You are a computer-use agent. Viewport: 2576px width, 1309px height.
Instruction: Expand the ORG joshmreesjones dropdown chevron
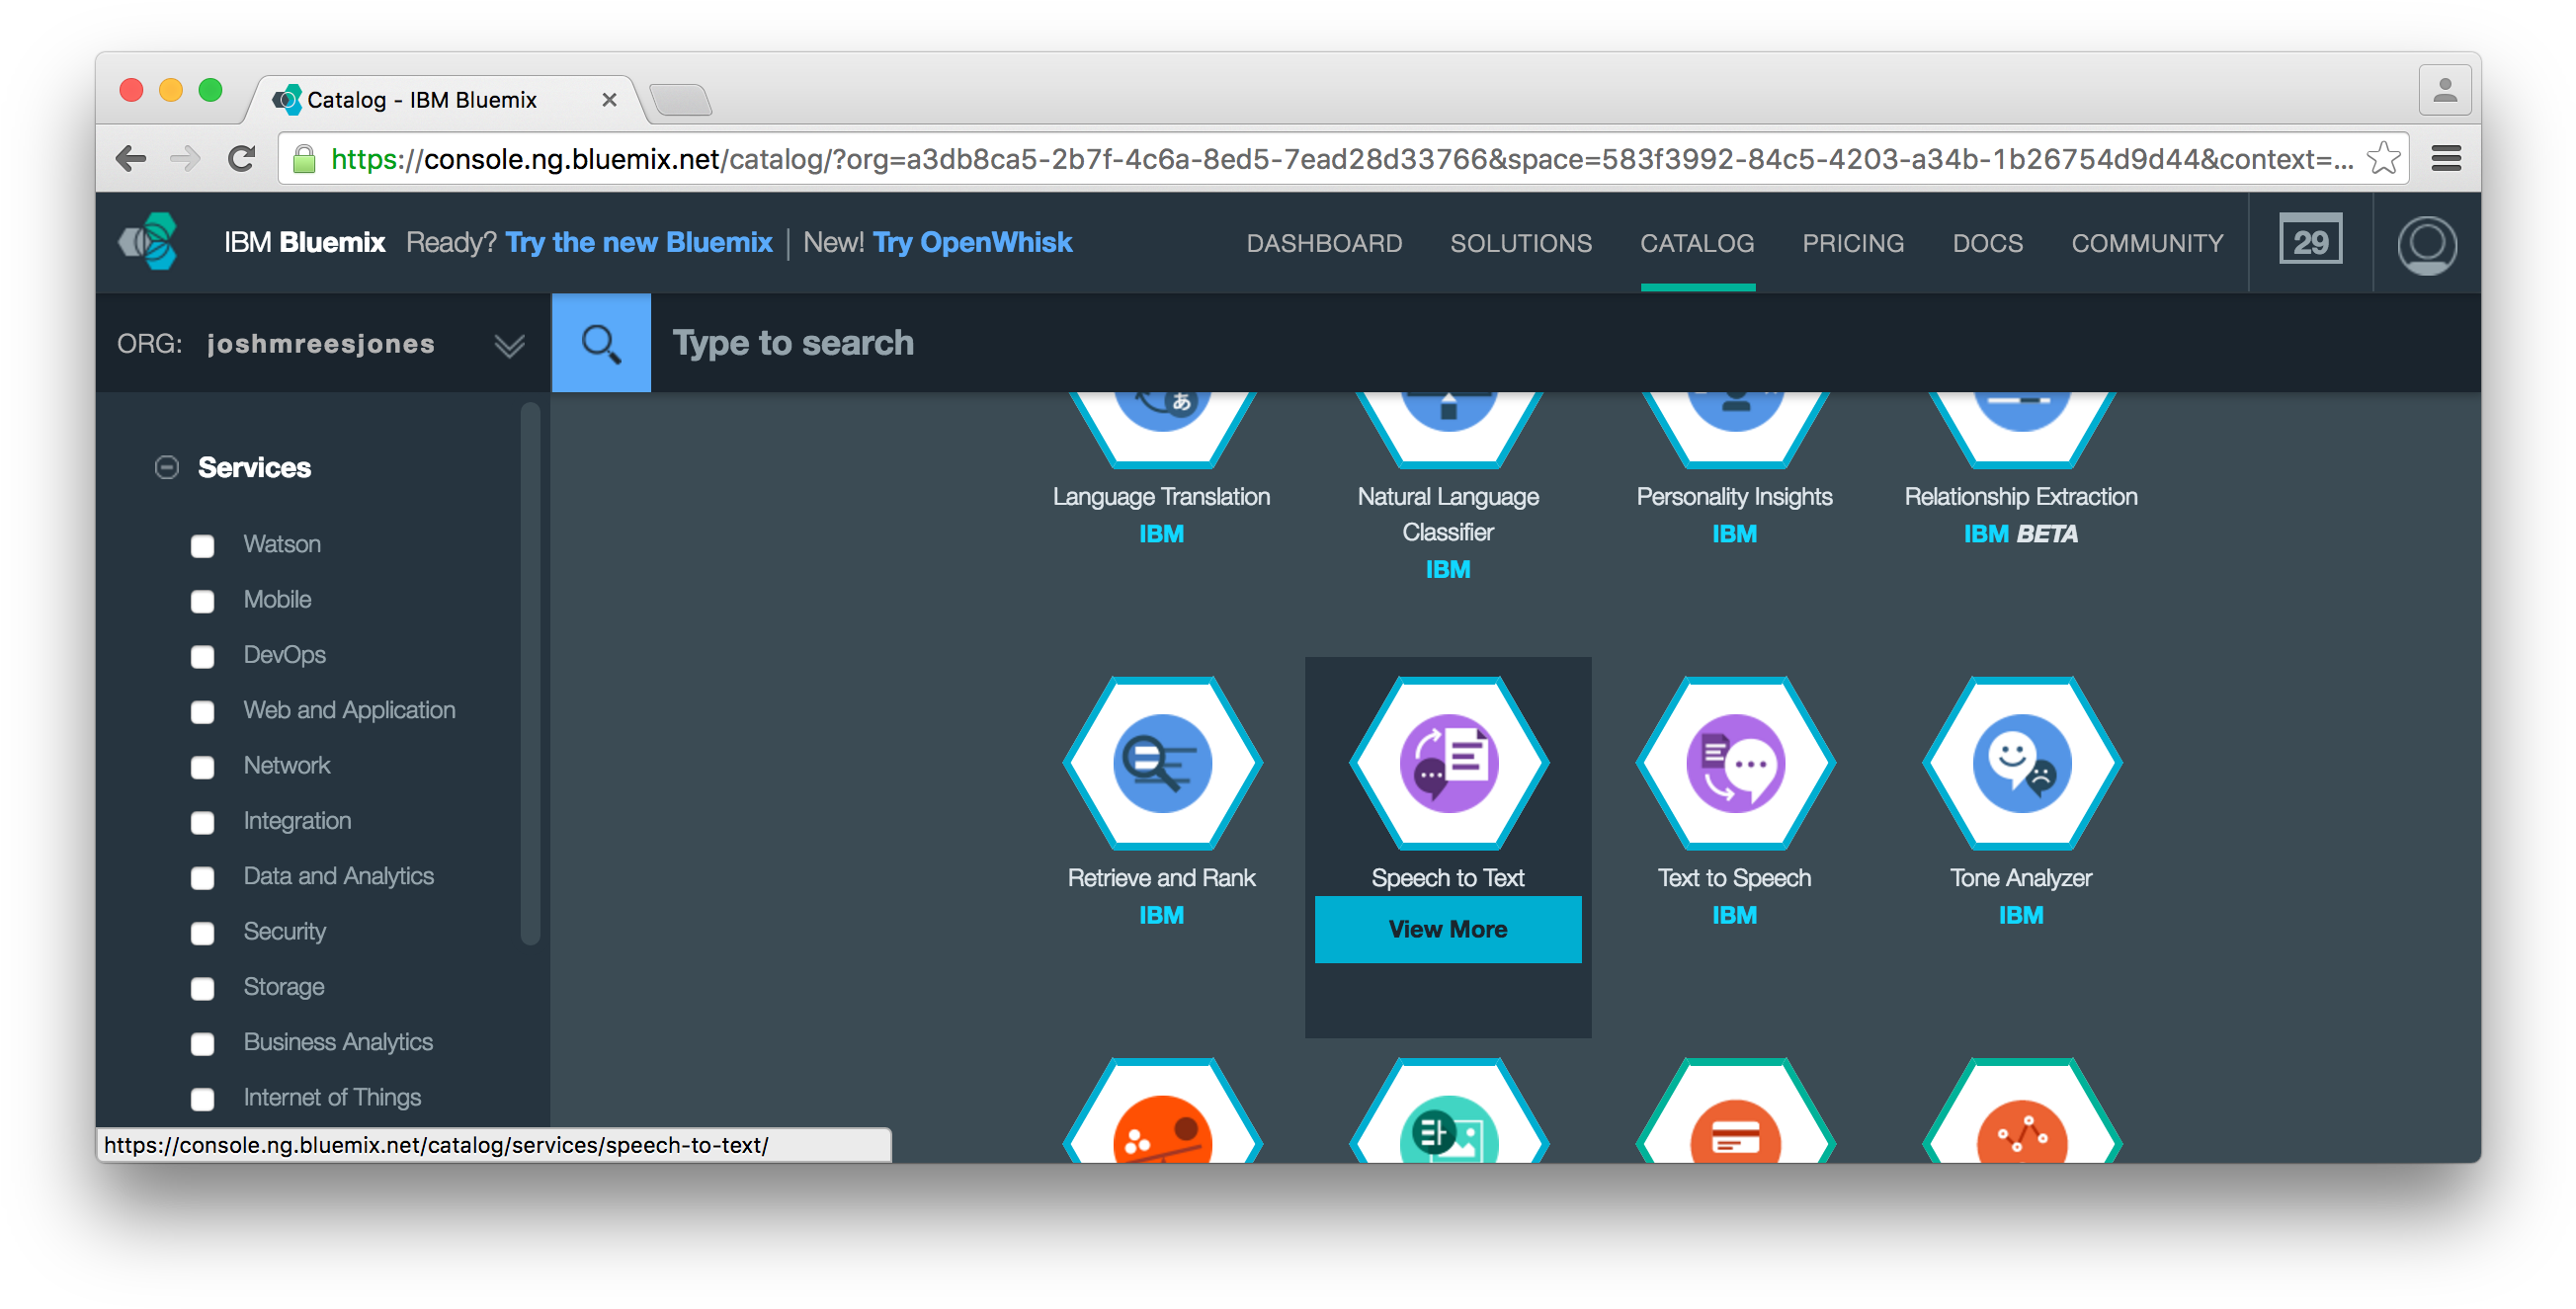(x=509, y=346)
